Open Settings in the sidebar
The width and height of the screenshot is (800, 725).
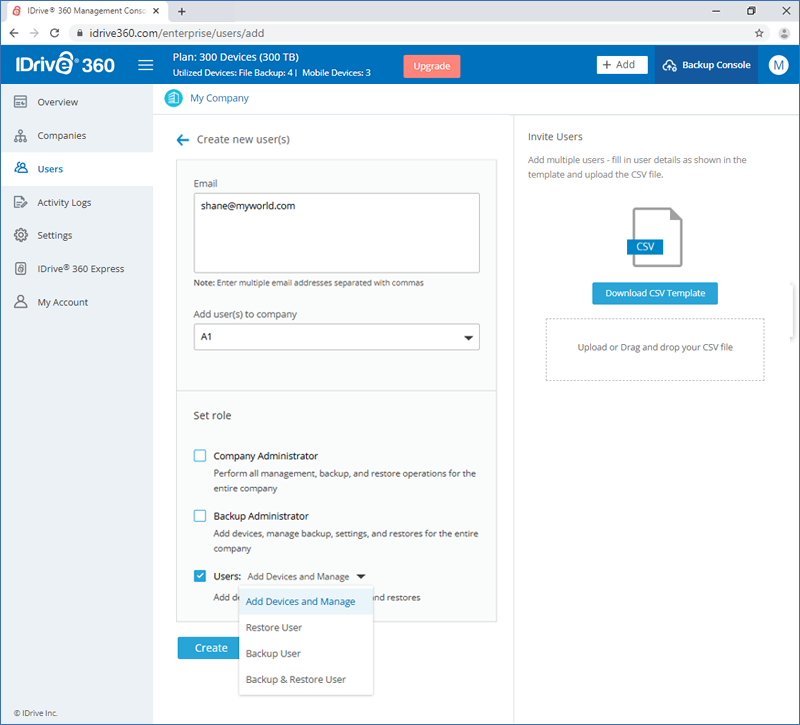[x=77, y=235]
